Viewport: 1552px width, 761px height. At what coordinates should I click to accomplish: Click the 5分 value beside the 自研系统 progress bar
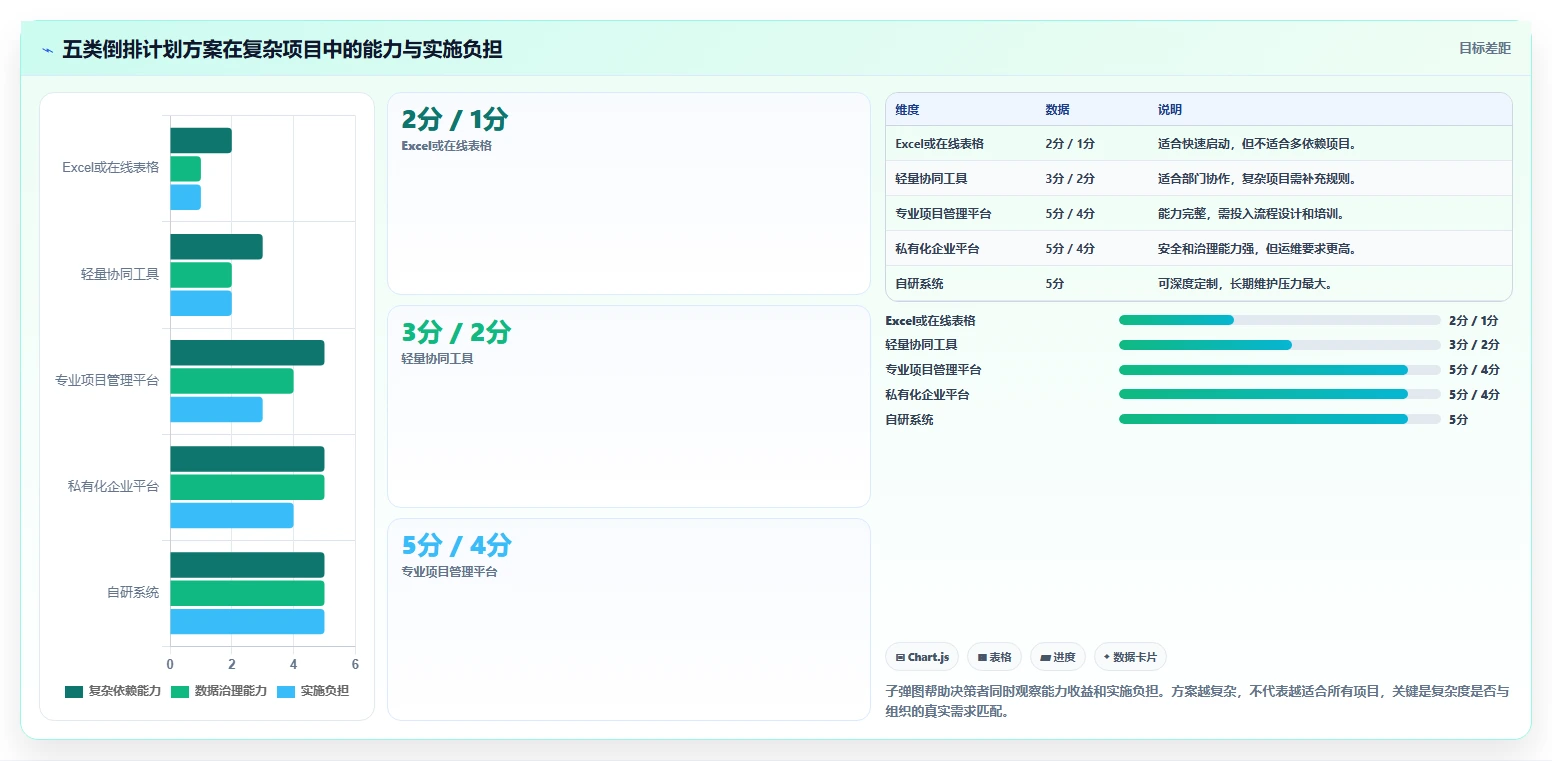pyautogui.click(x=1459, y=420)
